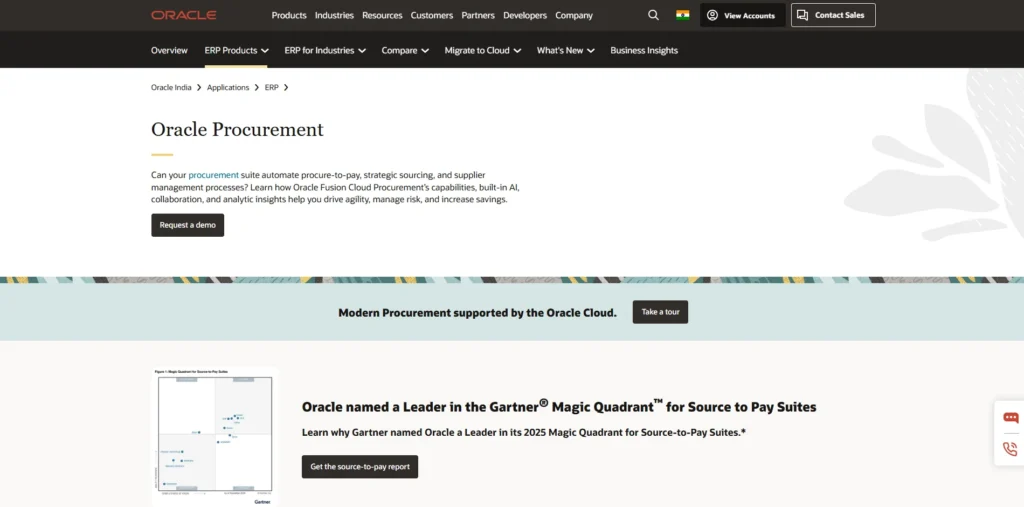Click "Modern Procurement supported by the Oracle Cloud." text
The image size is (1024, 507).
pos(477,312)
